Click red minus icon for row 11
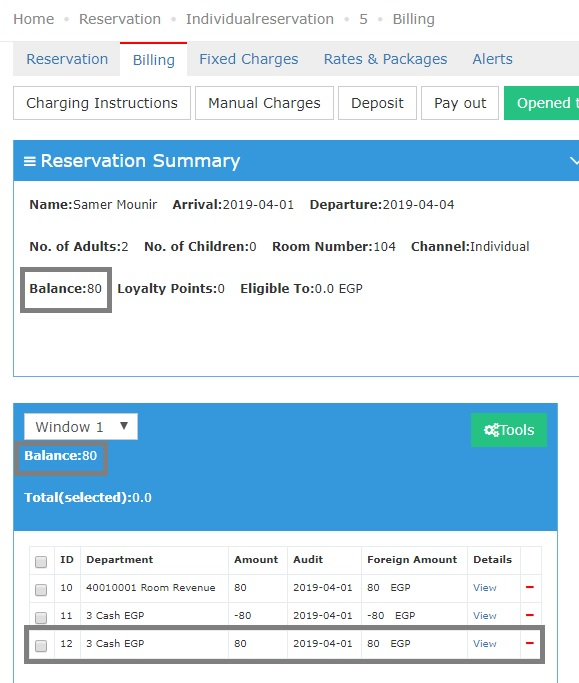579x683 pixels. [530, 615]
